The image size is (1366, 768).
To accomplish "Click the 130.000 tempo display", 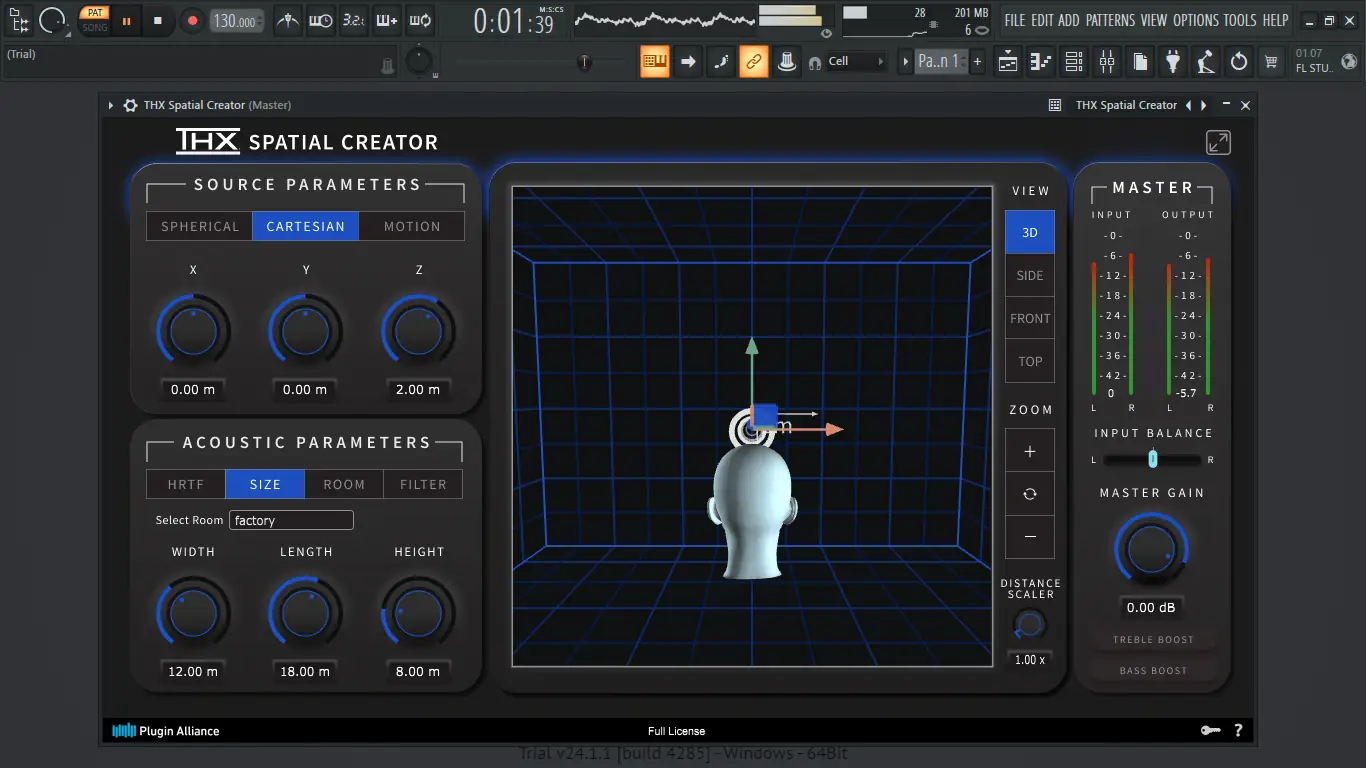I will click(x=236, y=20).
